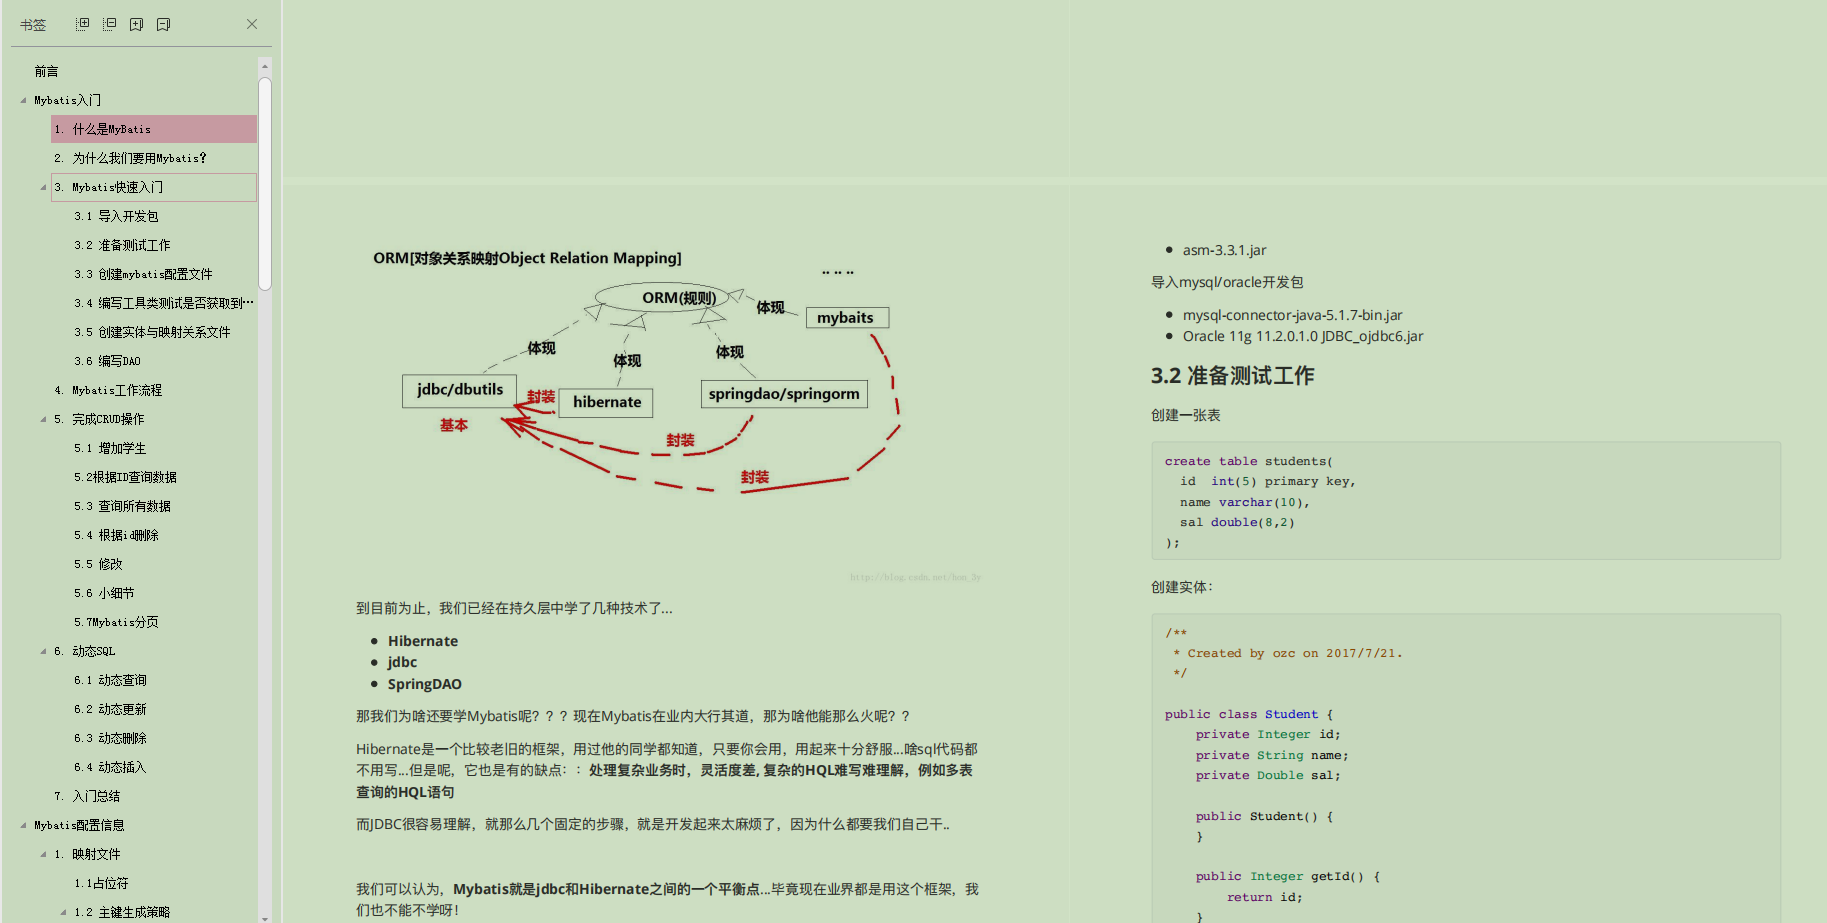Open bookmark 3.6 编写DAO
Screen dimensions: 1827x923
(107, 361)
